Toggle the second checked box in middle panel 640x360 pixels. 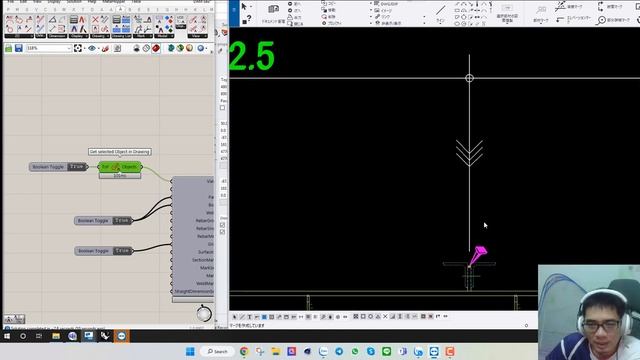click(222, 232)
